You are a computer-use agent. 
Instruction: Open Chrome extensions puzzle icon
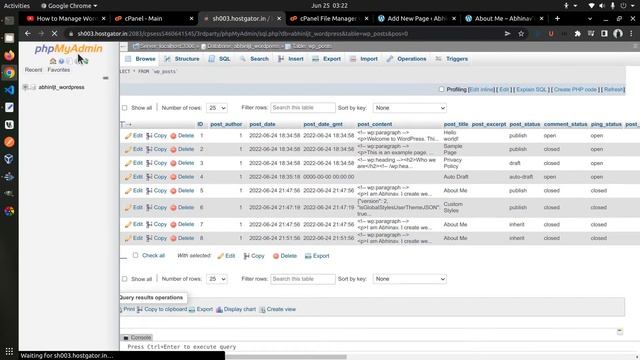(x=578, y=34)
